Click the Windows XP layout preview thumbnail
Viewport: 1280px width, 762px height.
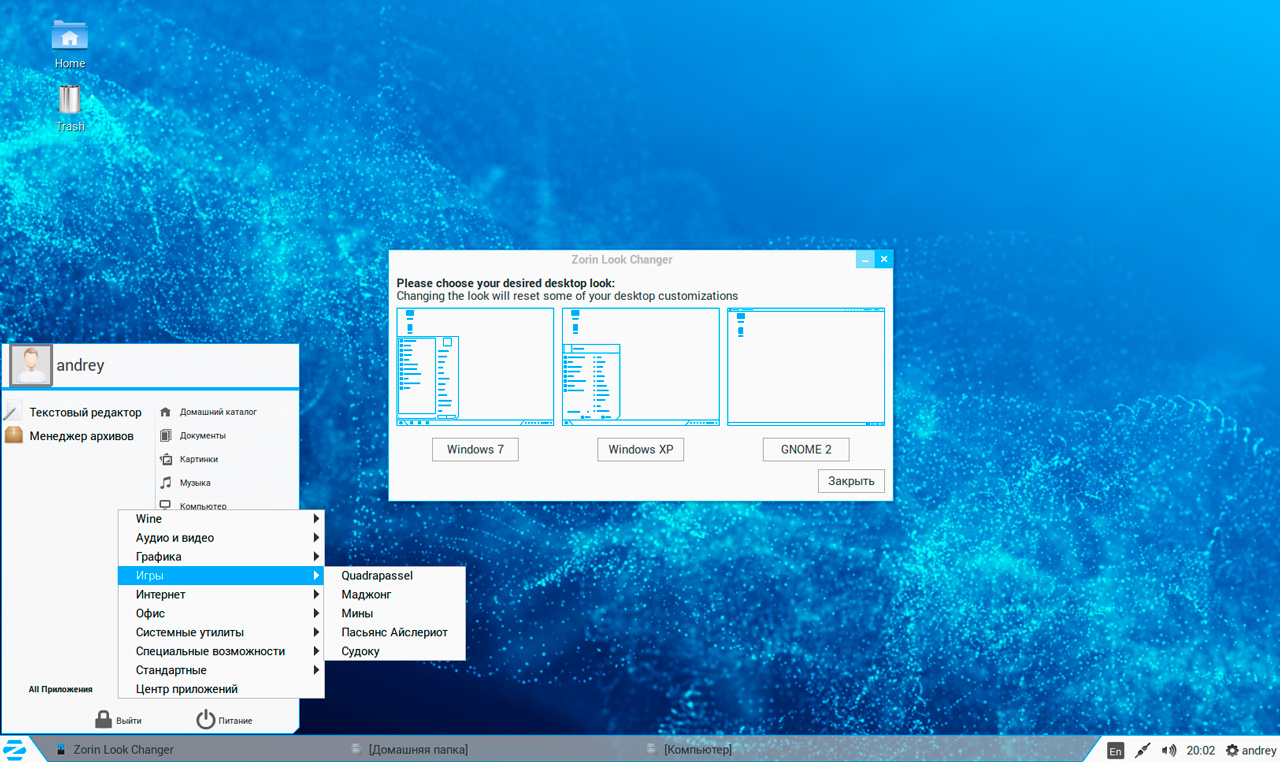click(640, 367)
